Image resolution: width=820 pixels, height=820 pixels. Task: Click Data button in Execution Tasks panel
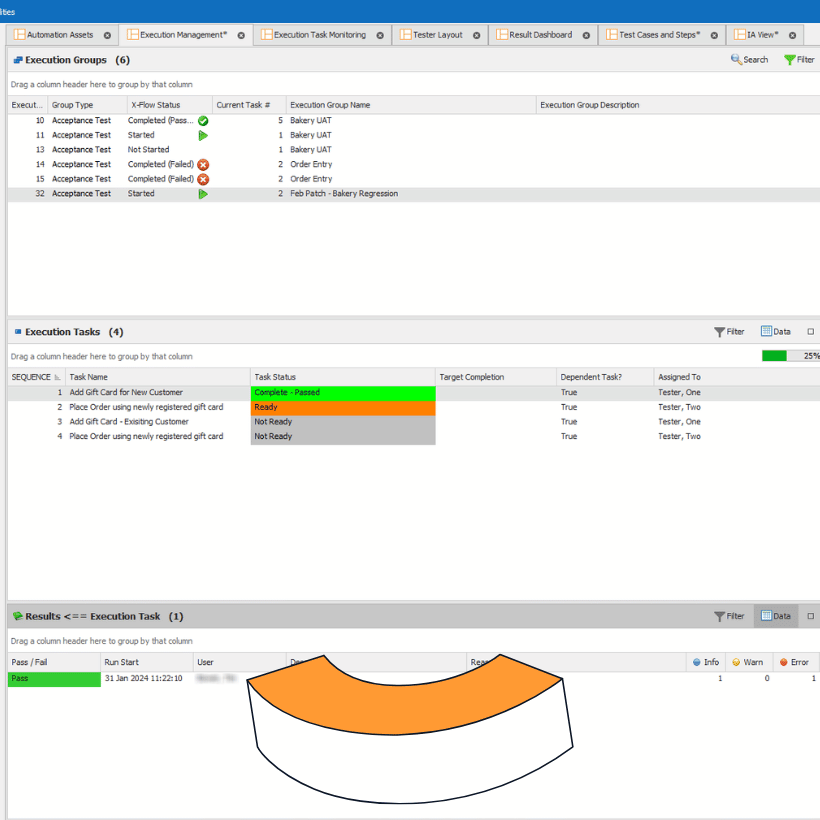coord(776,332)
